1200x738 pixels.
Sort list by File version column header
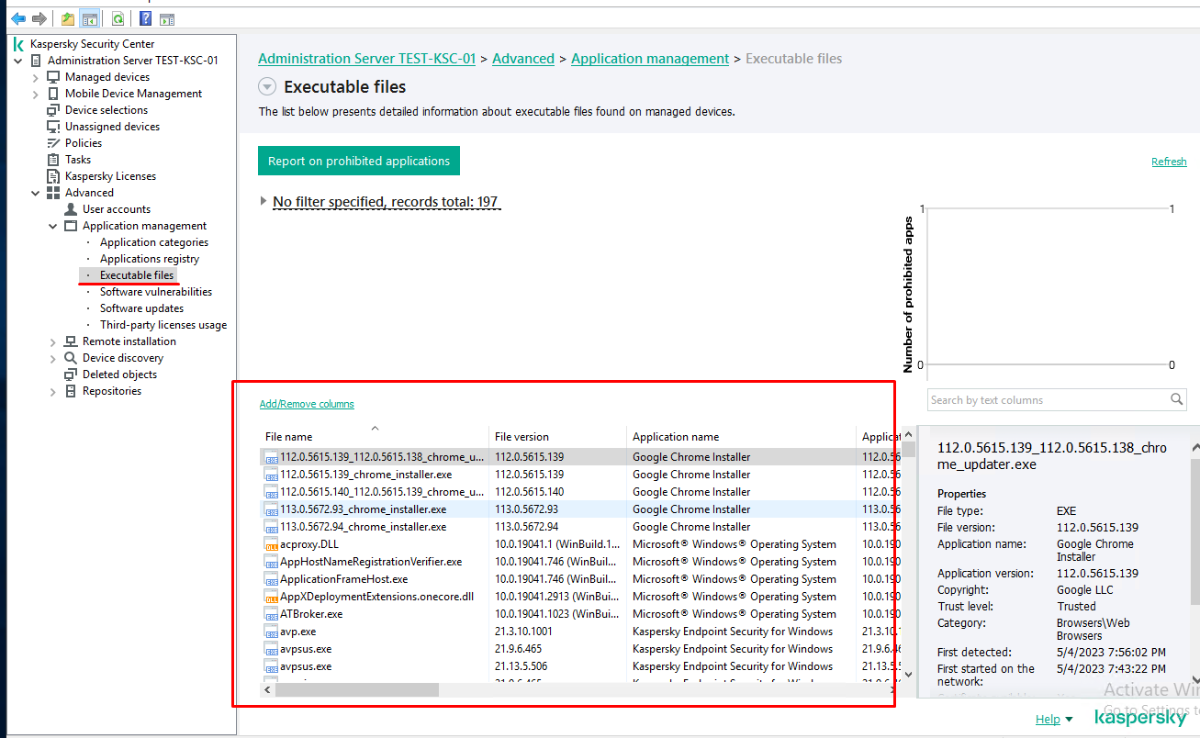tap(522, 437)
